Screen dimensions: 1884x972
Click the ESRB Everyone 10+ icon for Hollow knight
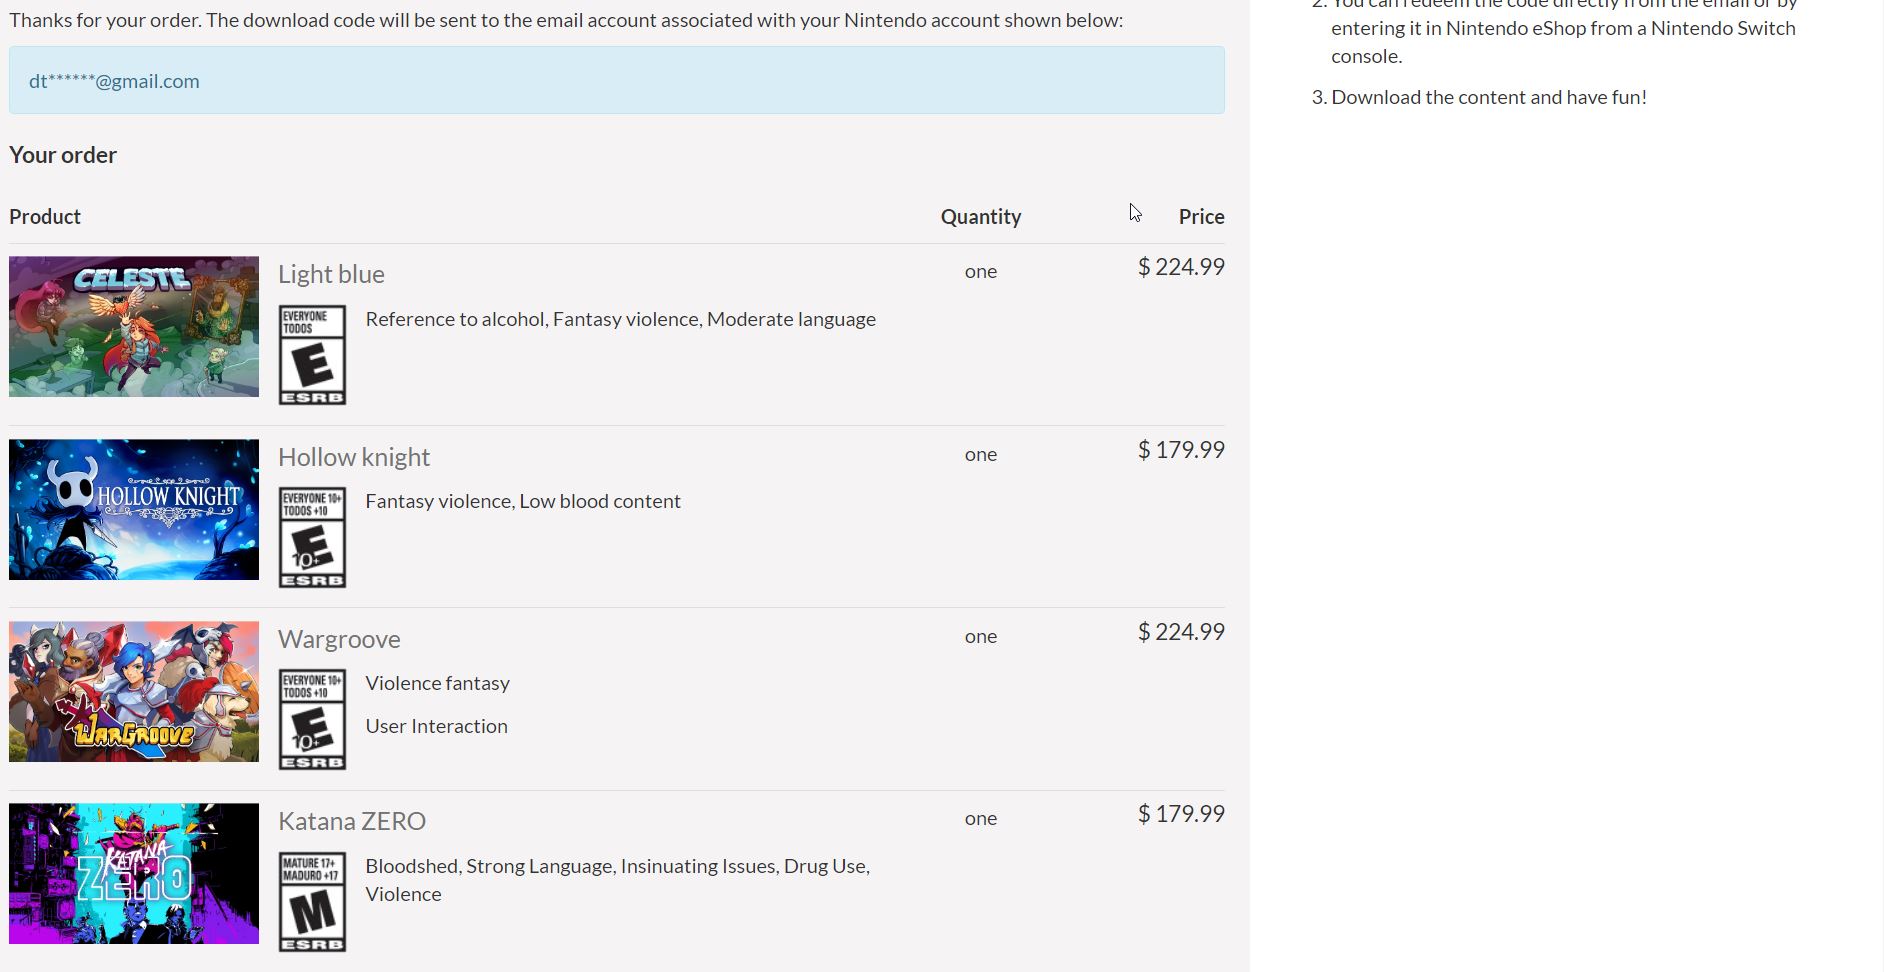(x=312, y=537)
